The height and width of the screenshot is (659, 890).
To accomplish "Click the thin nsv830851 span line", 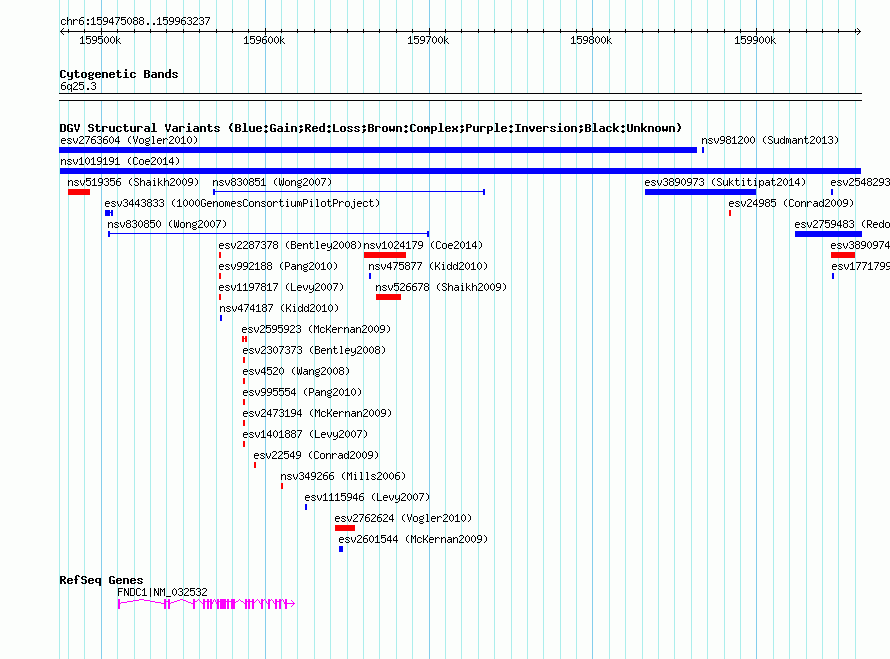I will [349, 192].
